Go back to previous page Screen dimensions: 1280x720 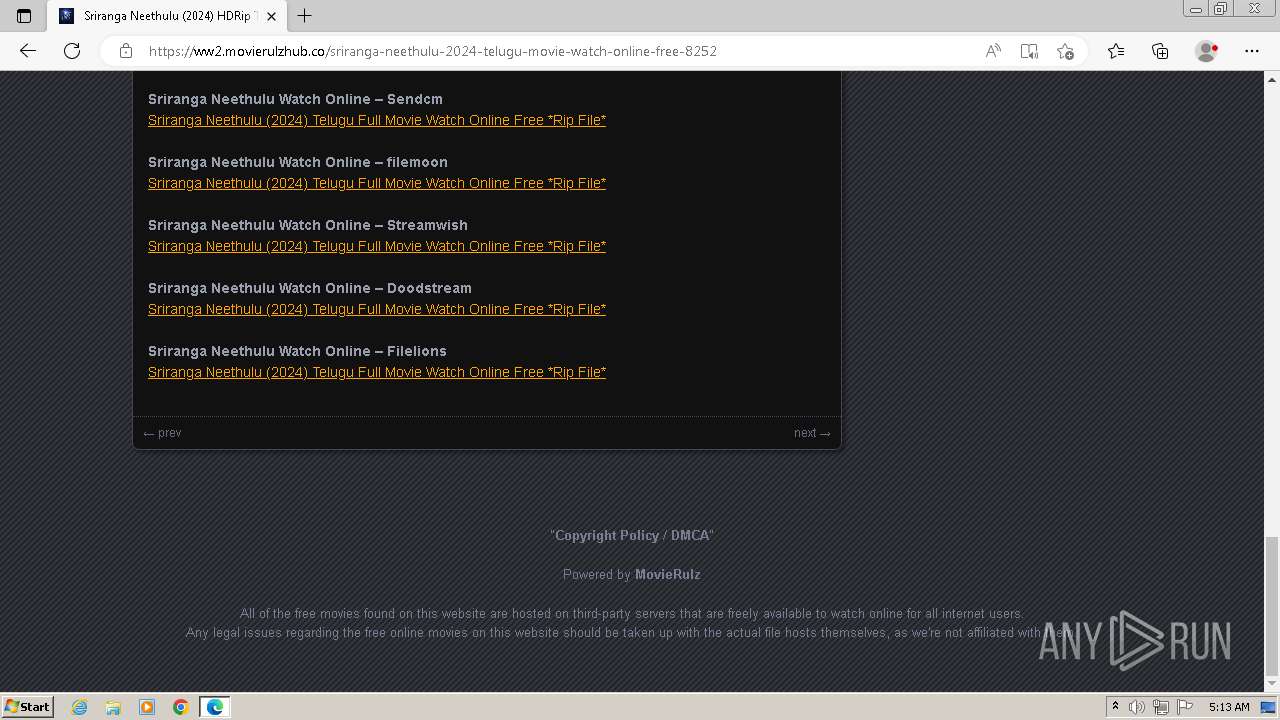(x=28, y=51)
